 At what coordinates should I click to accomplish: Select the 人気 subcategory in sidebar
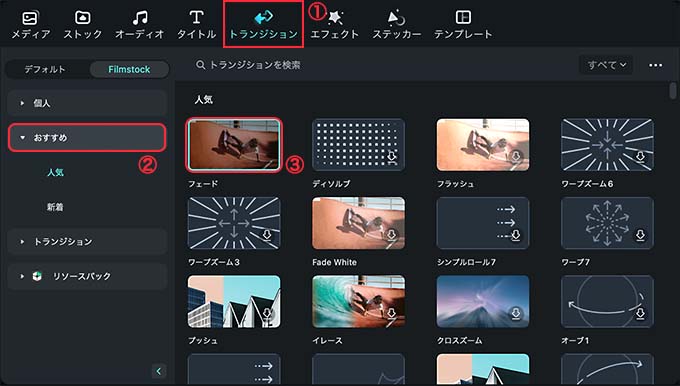coord(56,172)
